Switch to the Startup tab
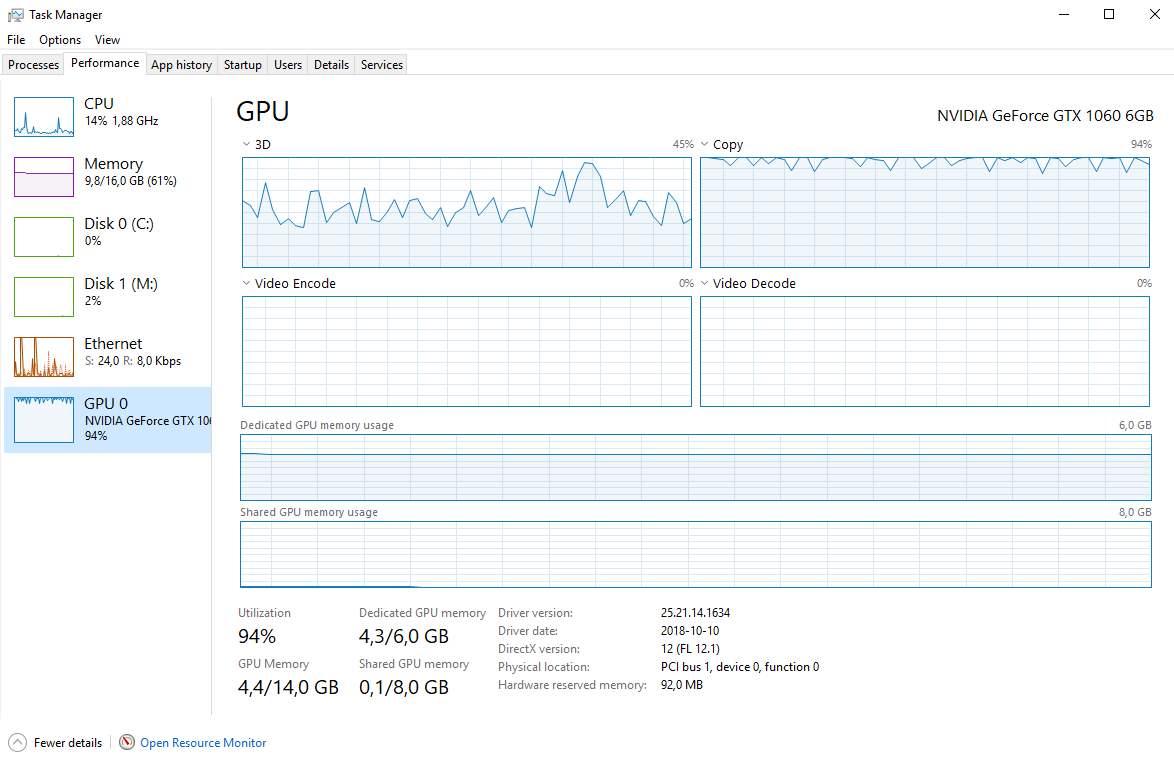The image size is (1174, 765). pos(243,64)
